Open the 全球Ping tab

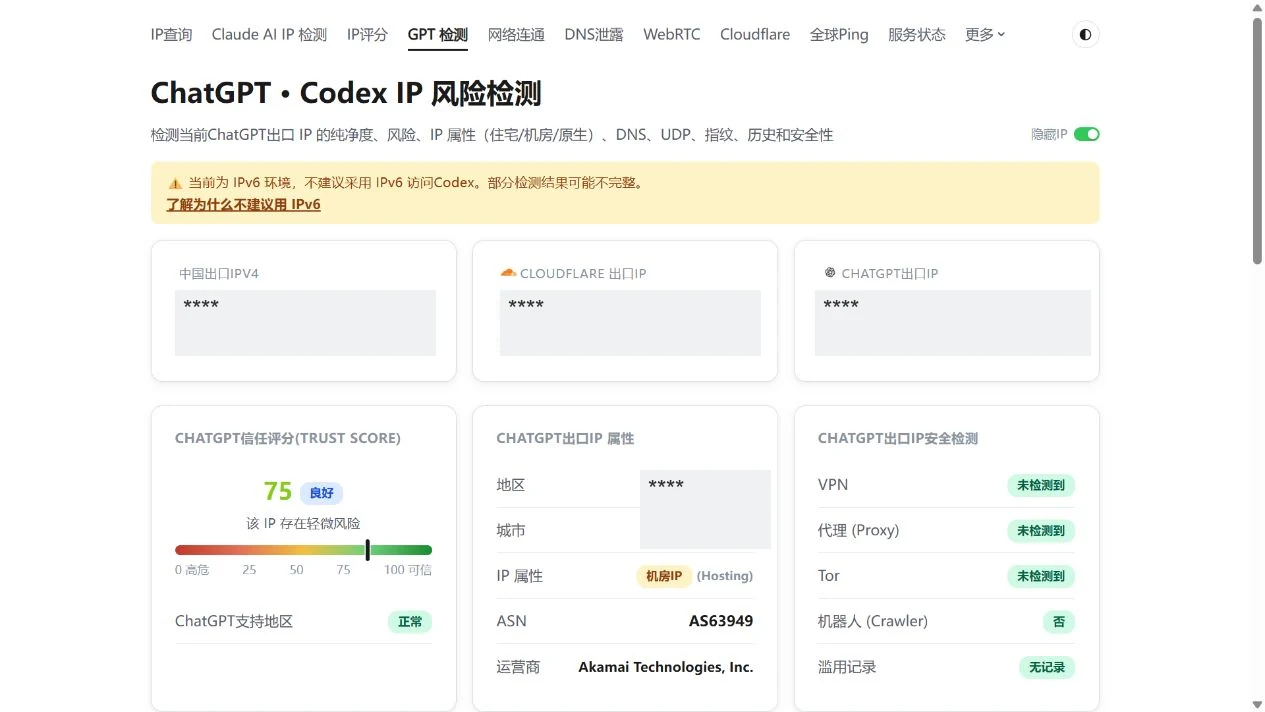pos(839,34)
